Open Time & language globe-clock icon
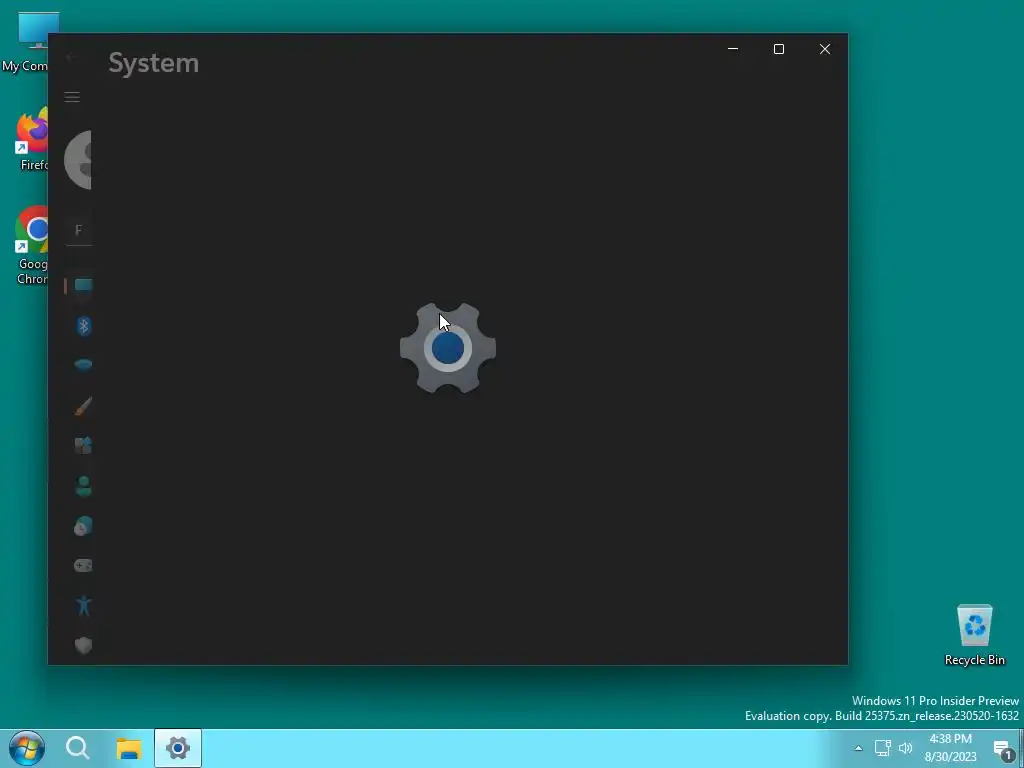This screenshot has width=1024, height=768. (x=83, y=526)
